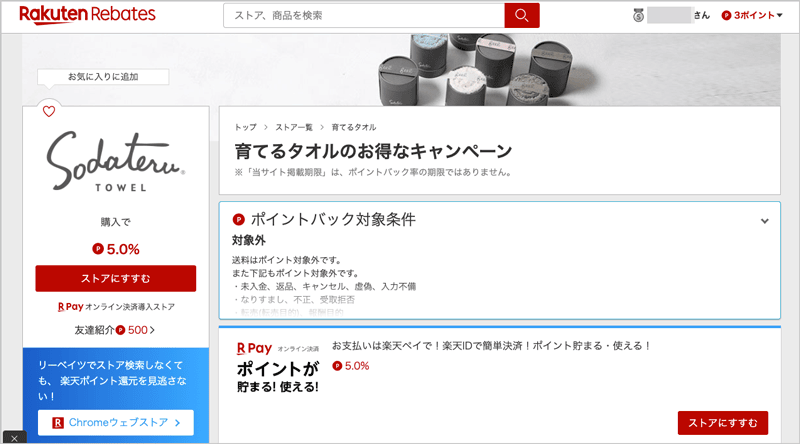Click the Rakuten Rebates logo

click(87, 15)
